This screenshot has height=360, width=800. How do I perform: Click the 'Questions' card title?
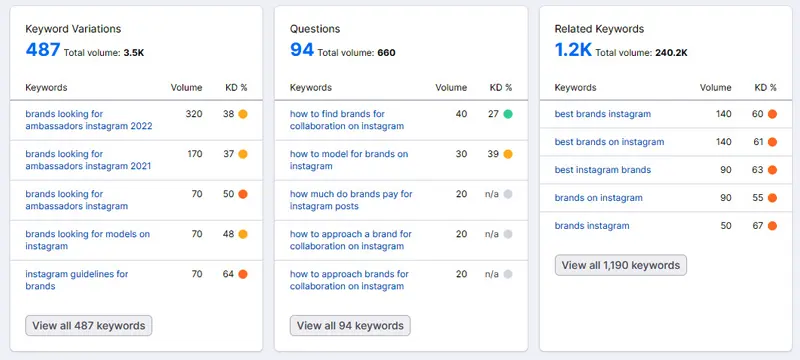[x=315, y=29]
